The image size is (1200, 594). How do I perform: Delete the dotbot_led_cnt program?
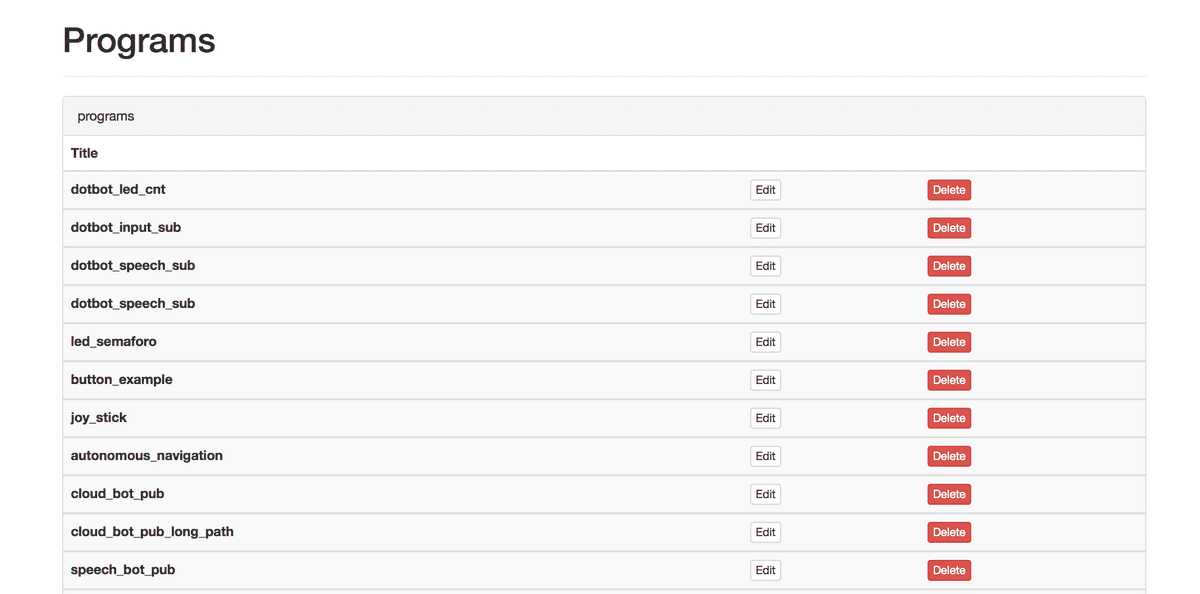pyautogui.click(x=948, y=190)
